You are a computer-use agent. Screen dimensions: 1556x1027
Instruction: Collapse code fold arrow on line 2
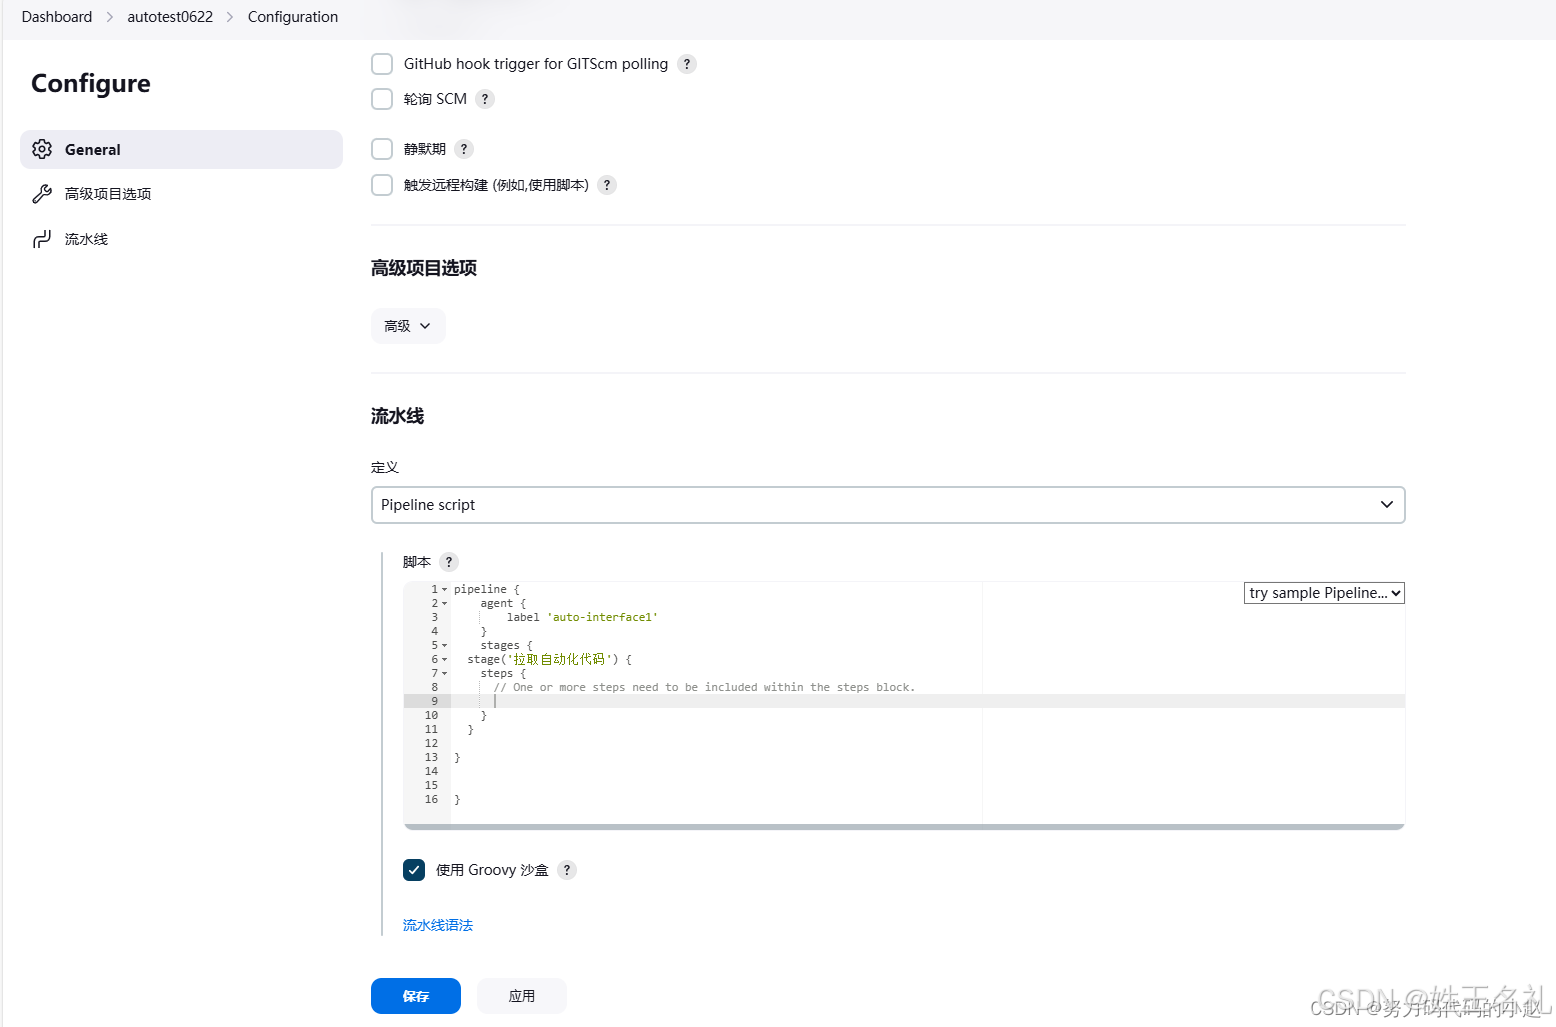tap(445, 604)
